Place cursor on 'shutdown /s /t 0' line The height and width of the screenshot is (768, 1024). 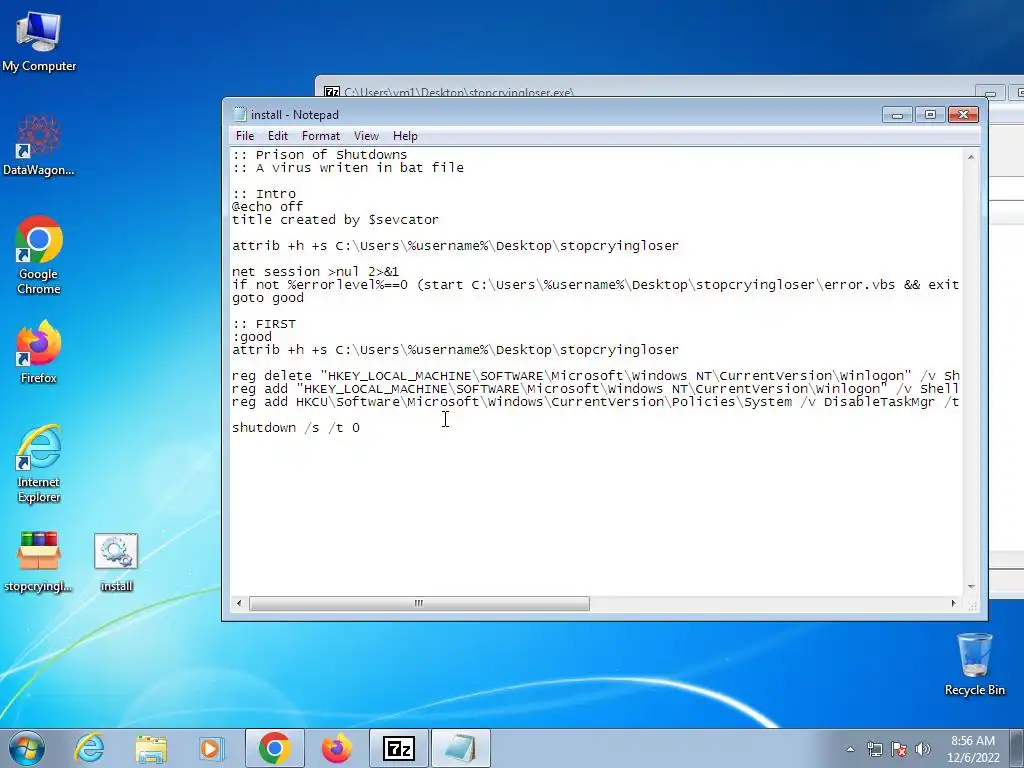(x=296, y=428)
